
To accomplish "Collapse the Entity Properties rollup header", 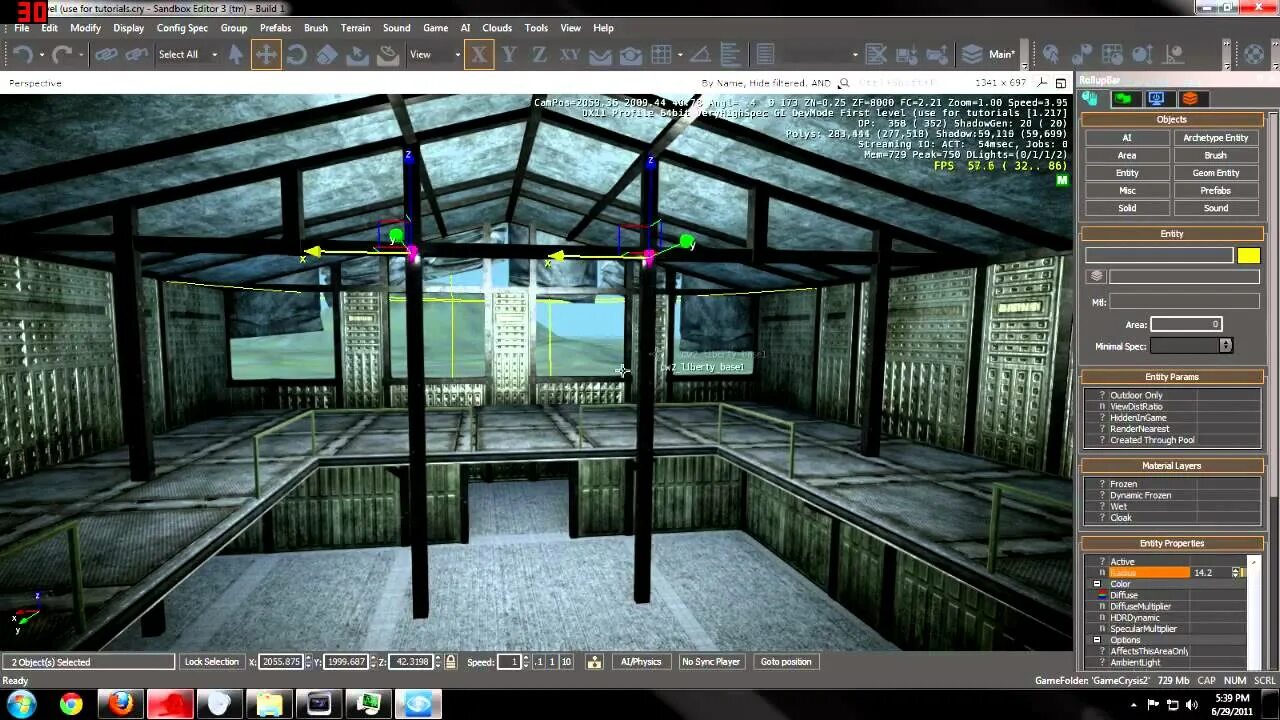I will 1171,543.
